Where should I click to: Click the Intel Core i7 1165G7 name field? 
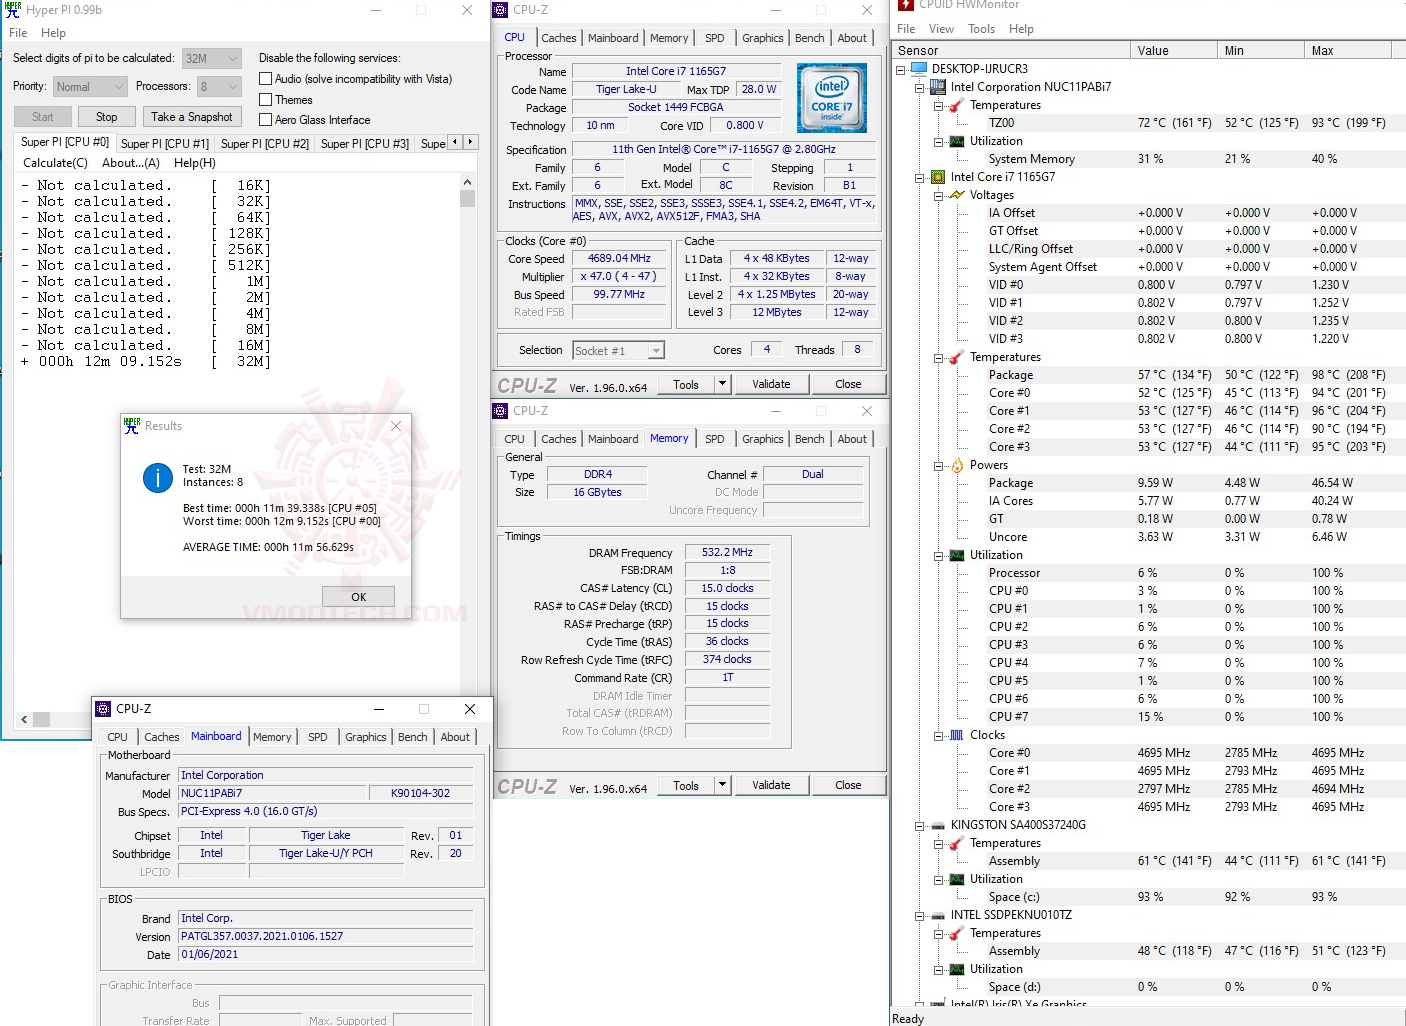[x=676, y=72]
